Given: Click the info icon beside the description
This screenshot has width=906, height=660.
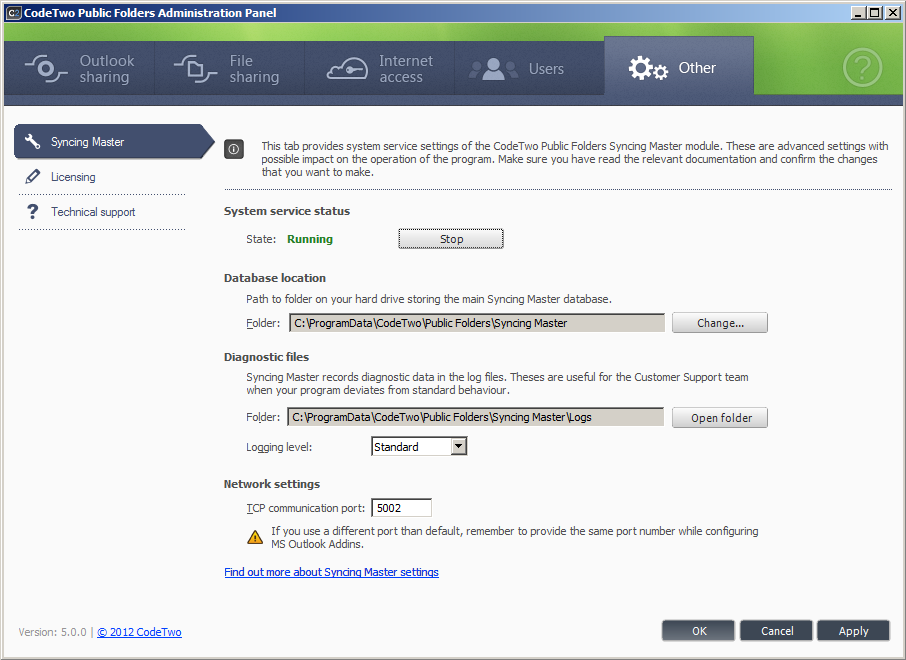Looking at the screenshot, I should click(234, 149).
